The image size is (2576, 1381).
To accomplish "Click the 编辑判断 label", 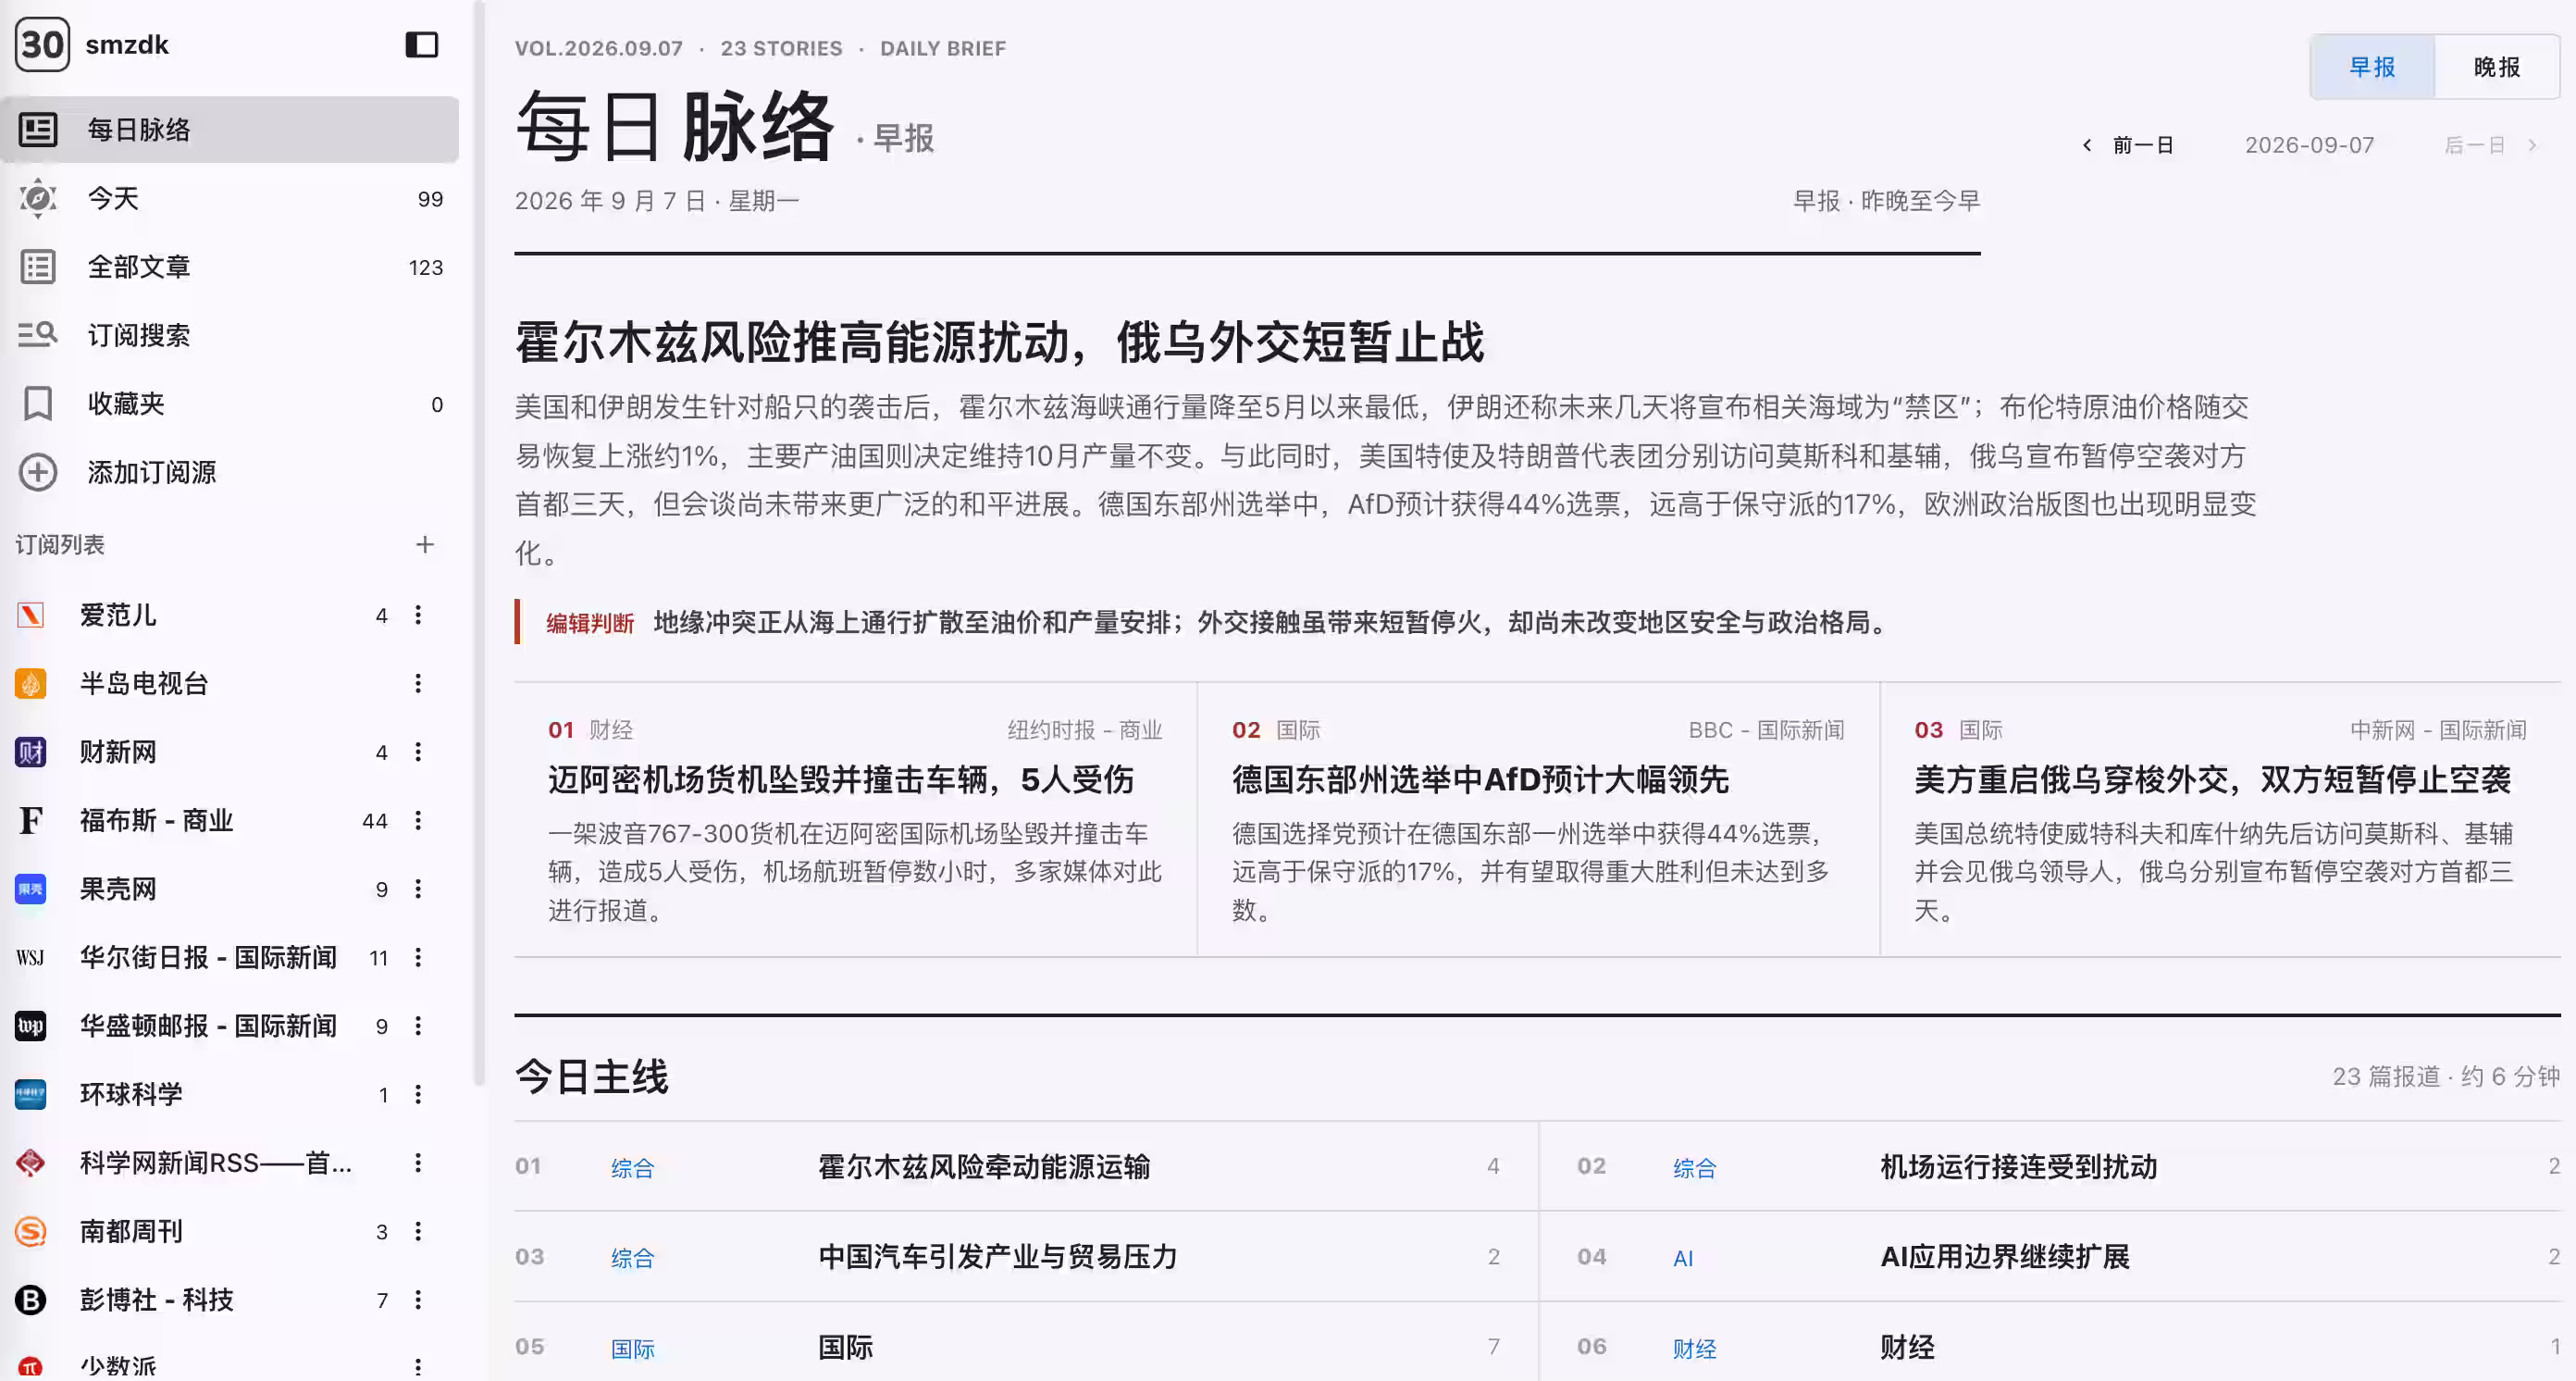I will (590, 624).
